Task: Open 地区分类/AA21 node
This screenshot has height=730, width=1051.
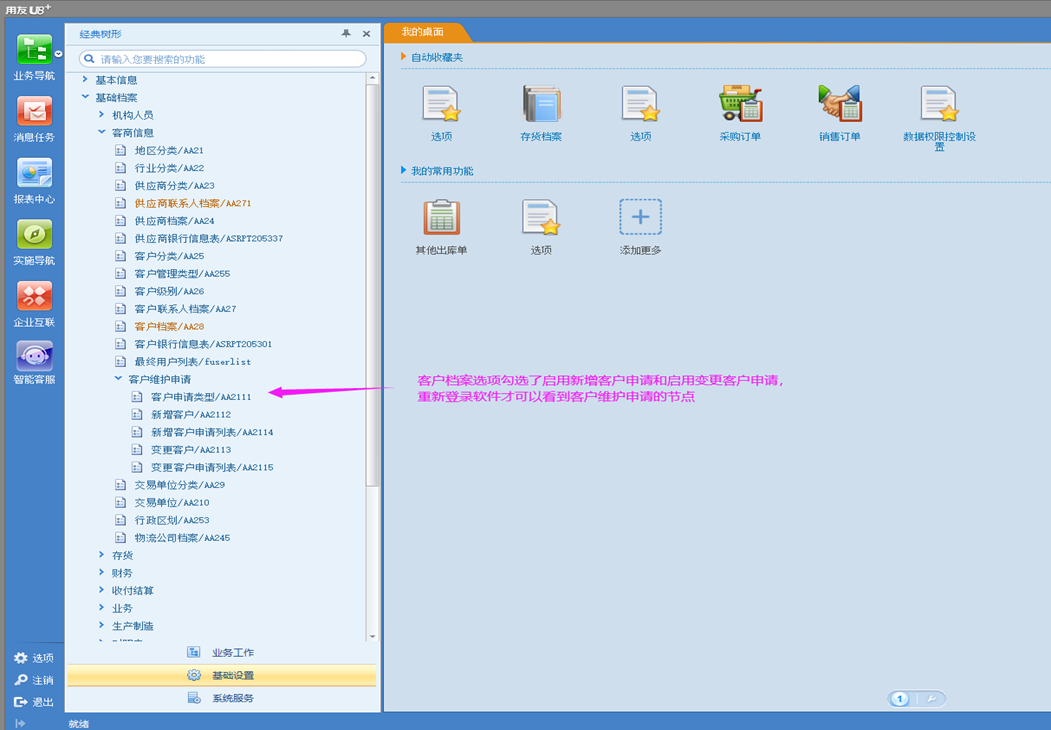Action: 168,150
